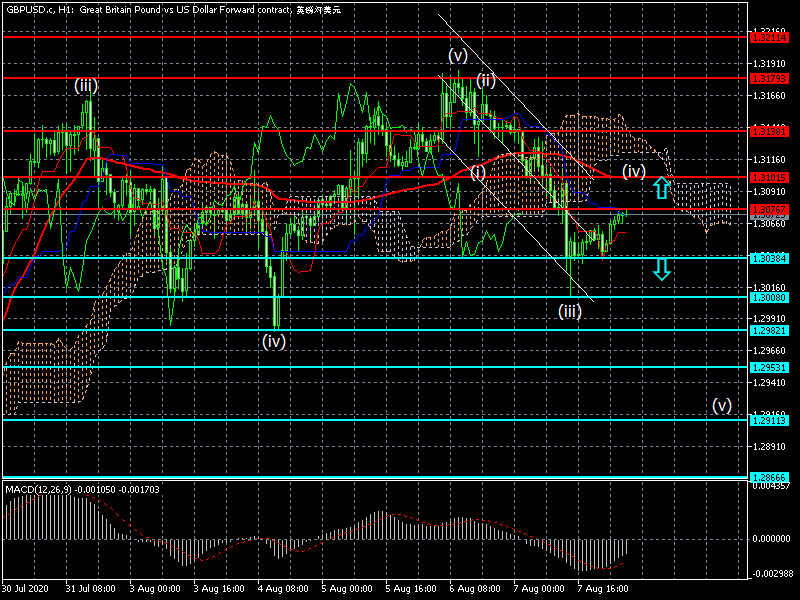Click the cyan 1.29113 price label
800x600 pixels.
(769, 420)
